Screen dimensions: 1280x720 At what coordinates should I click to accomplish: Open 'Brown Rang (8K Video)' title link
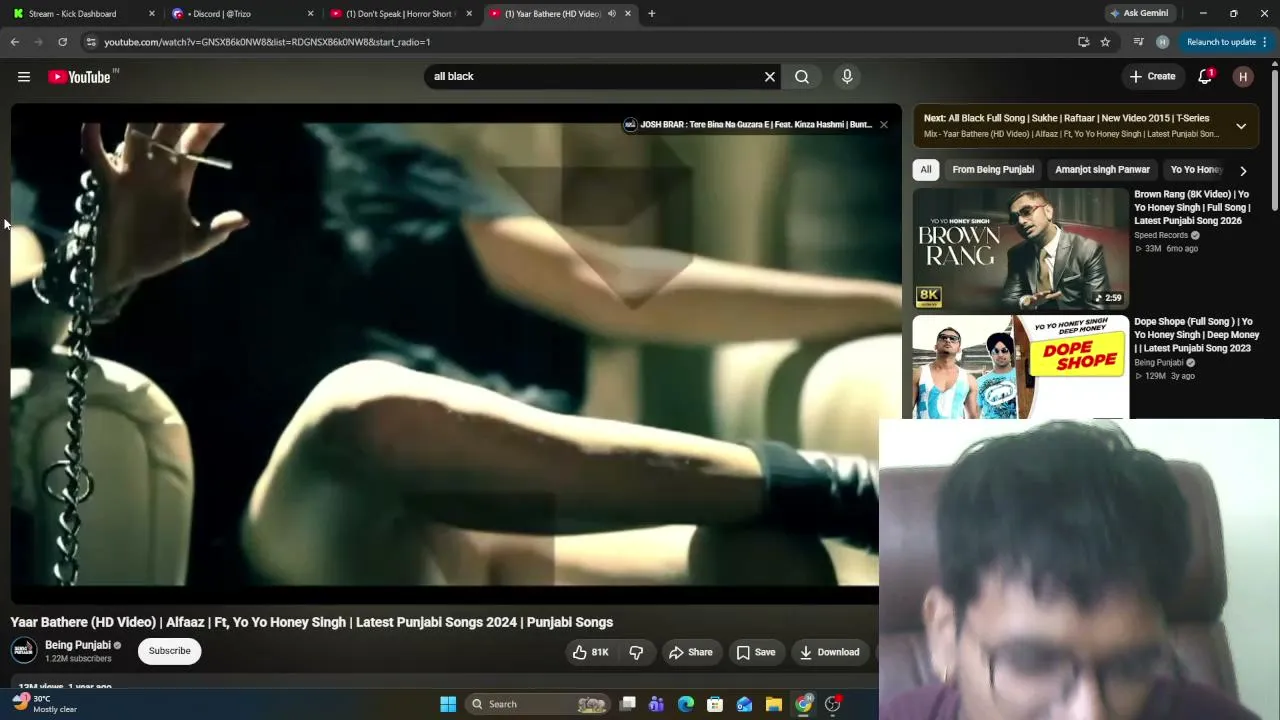click(1194, 207)
